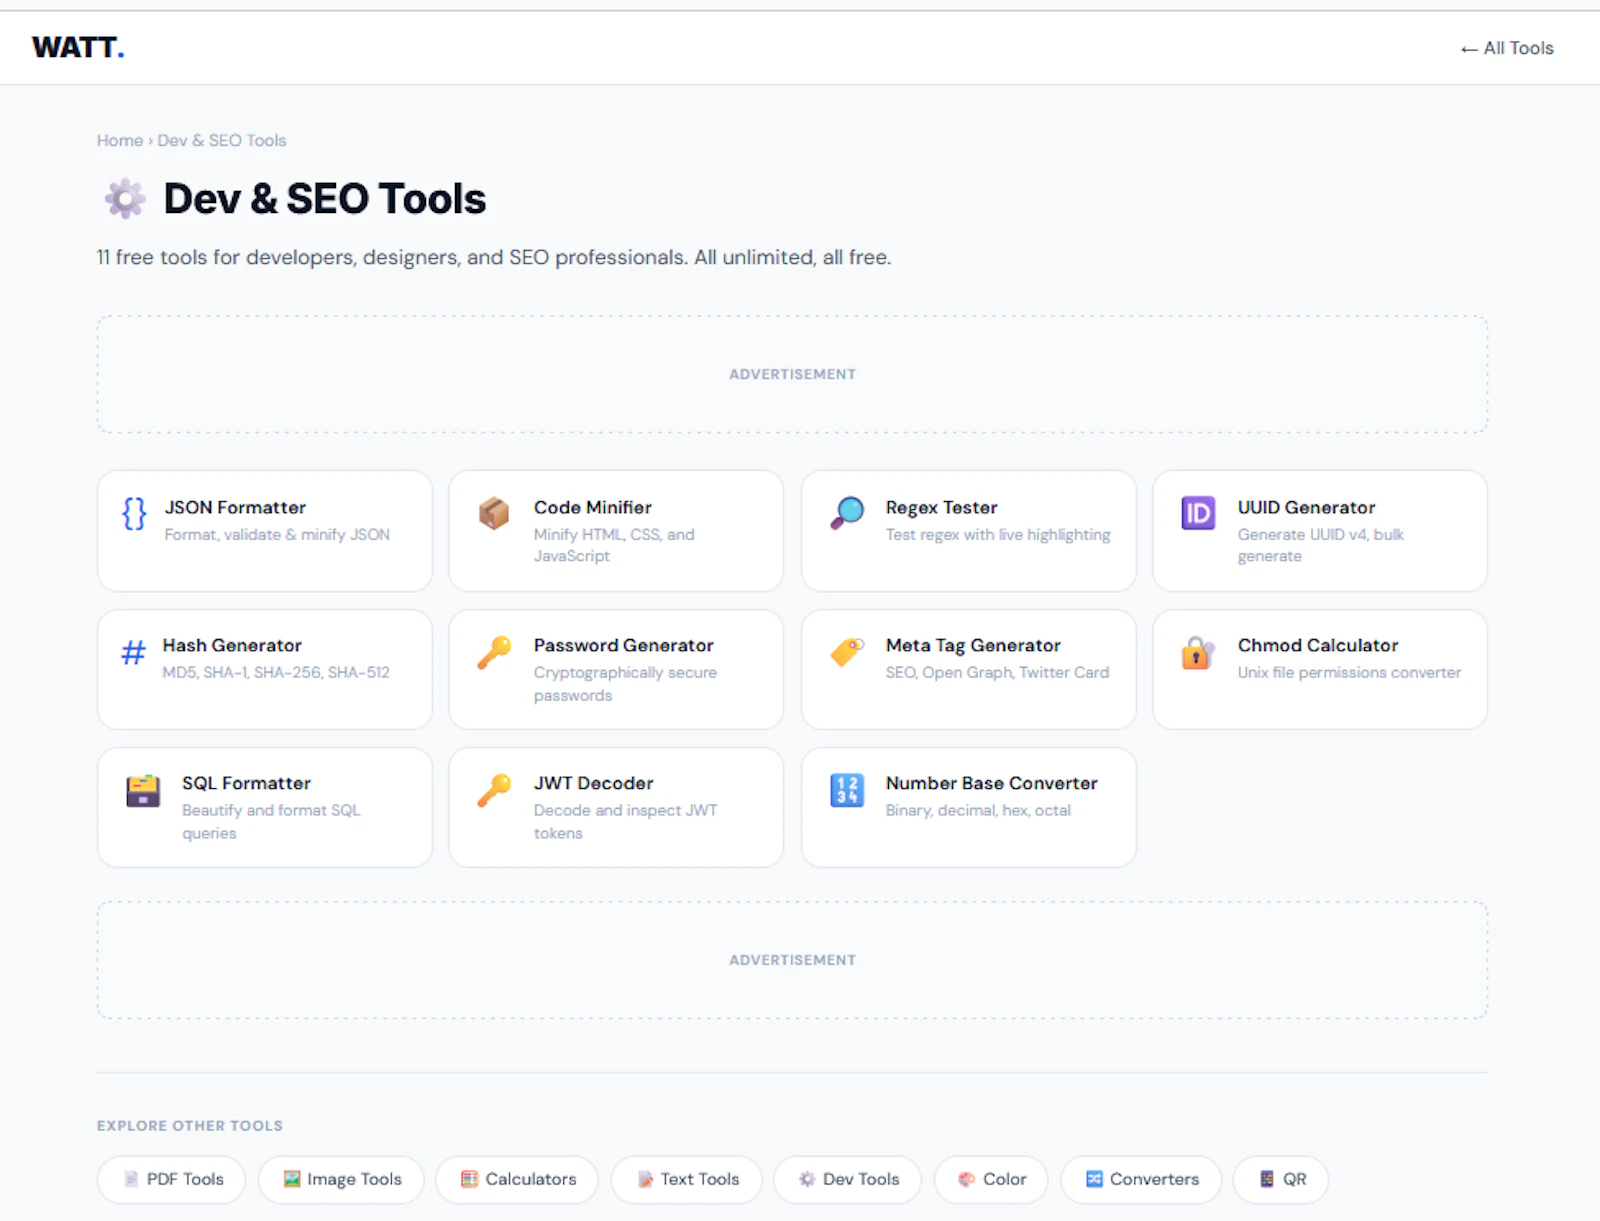1600x1221 pixels.
Task: Select the Hash Generator title
Action: tap(232, 645)
